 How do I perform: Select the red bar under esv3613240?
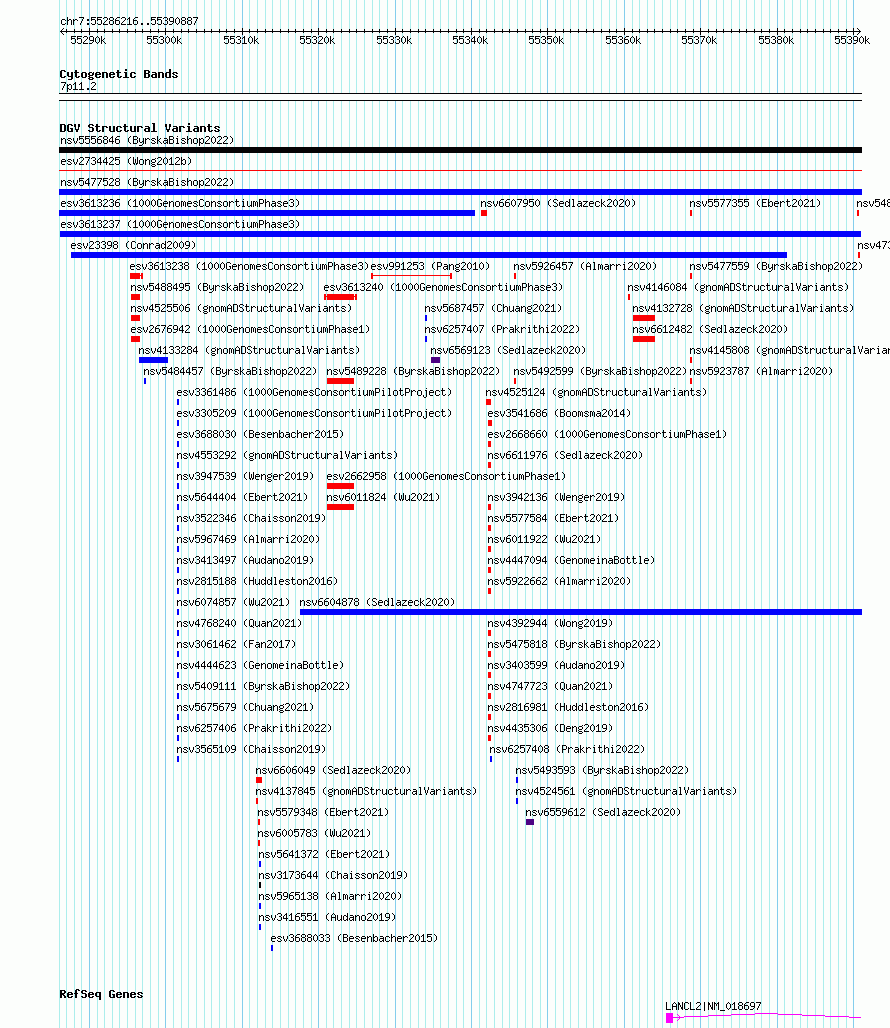340,297
